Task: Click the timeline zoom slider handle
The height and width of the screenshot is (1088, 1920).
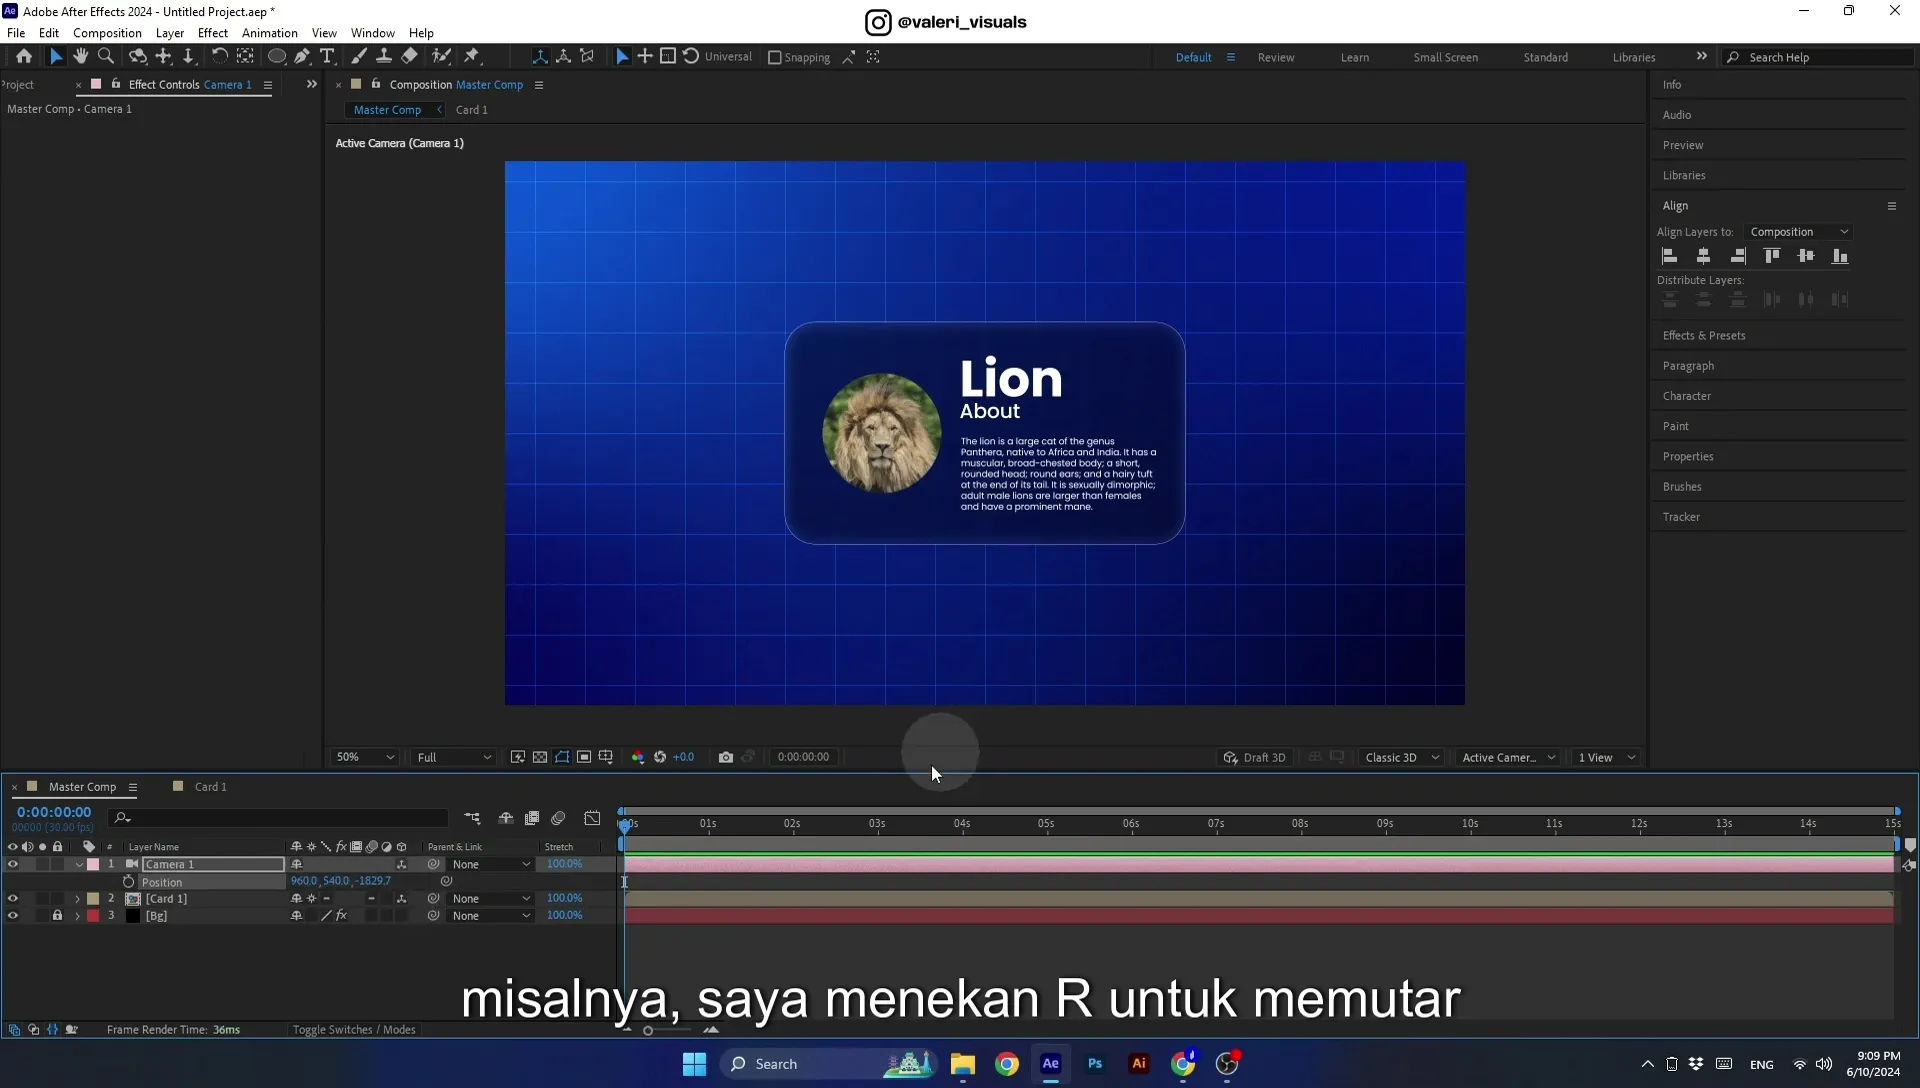Action: pyautogui.click(x=648, y=1030)
